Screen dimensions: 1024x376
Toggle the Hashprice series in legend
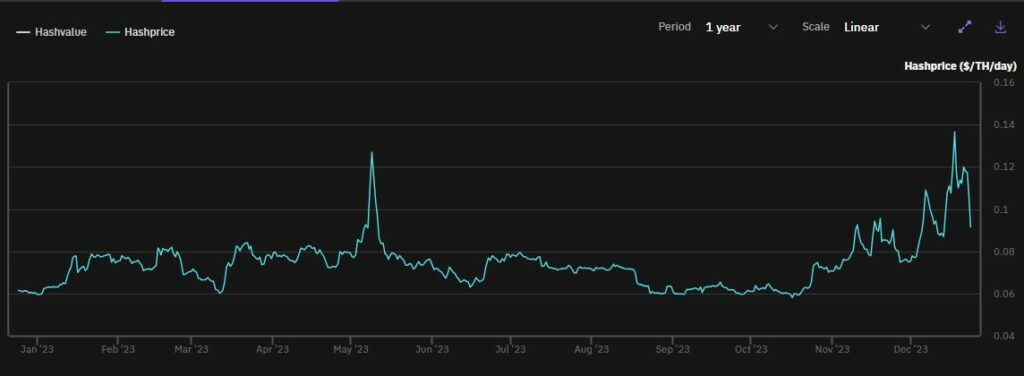click(140, 32)
